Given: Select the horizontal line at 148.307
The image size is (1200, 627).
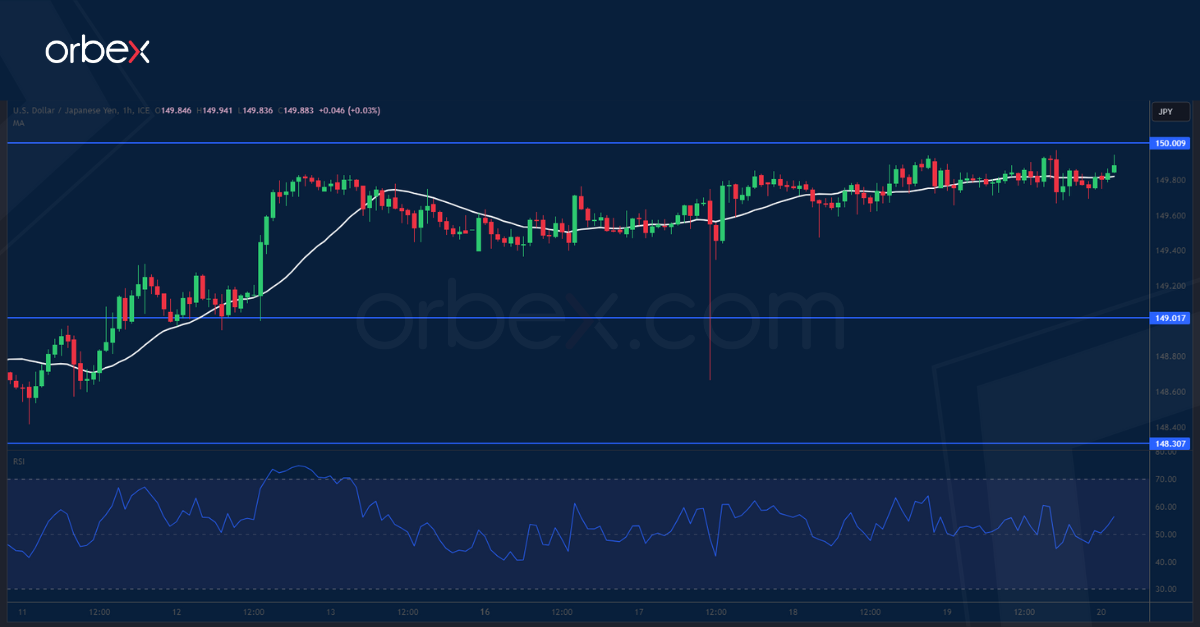Looking at the screenshot, I should pos(575,443).
